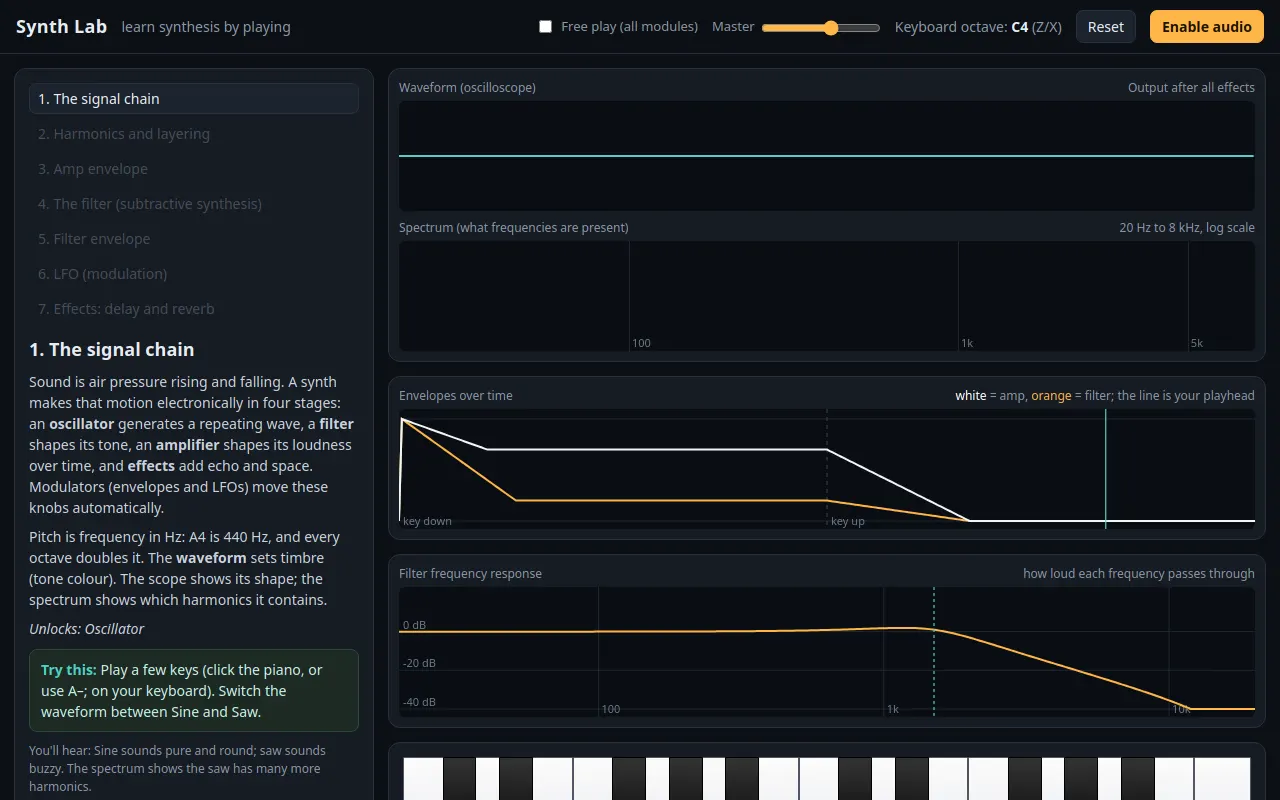The width and height of the screenshot is (1280, 800).
Task: Click the "key up" marker label
Action: (x=848, y=521)
